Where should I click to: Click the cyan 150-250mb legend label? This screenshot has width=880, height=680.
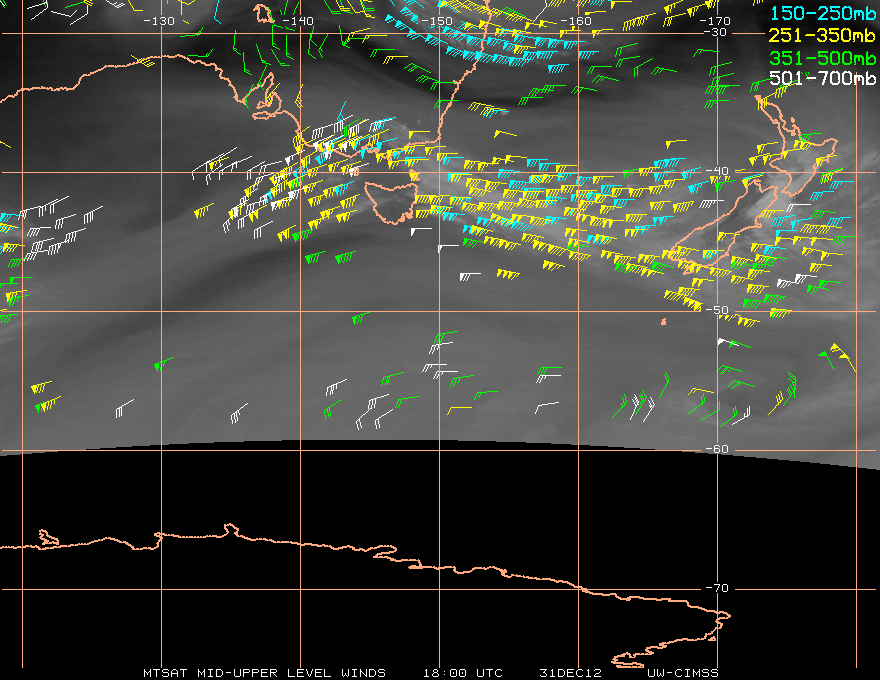click(x=822, y=13)
